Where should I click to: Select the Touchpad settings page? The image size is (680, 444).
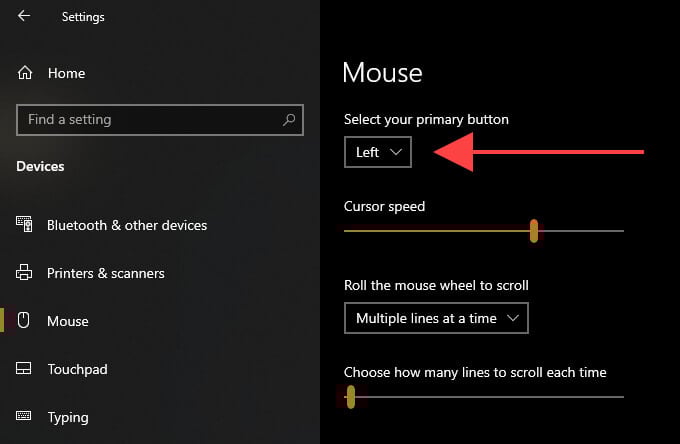pos(77,369)
